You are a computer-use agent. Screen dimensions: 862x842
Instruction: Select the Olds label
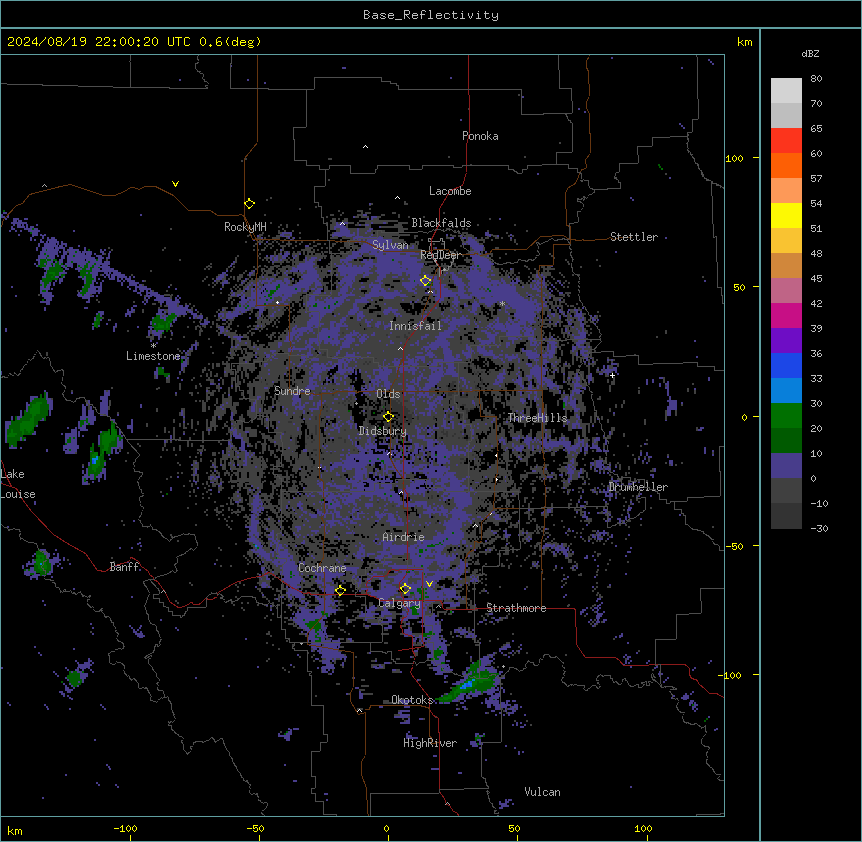pos(388,394)
